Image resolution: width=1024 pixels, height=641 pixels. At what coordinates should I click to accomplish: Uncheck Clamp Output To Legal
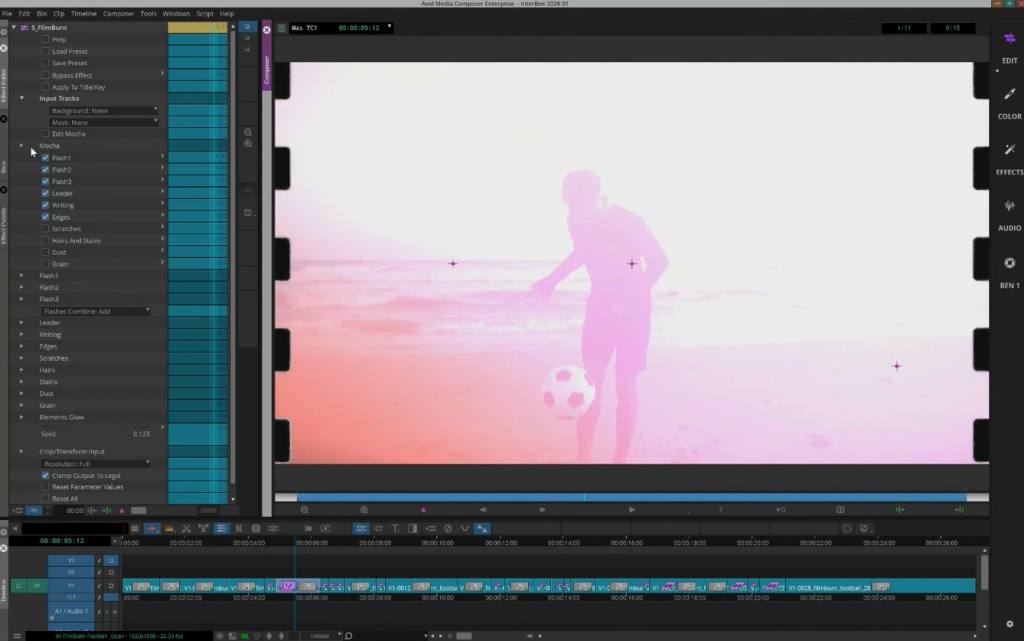click(x=45, y=475)
